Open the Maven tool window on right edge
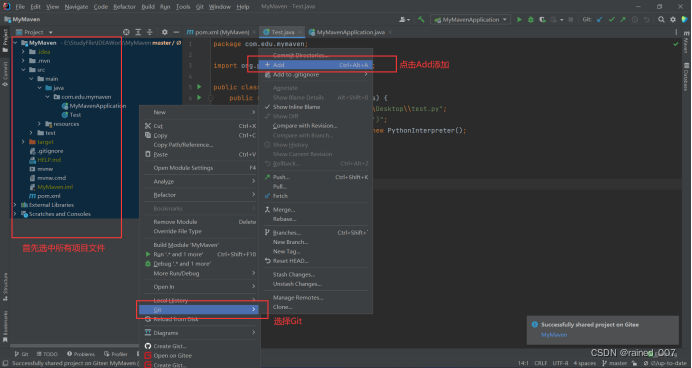 (x=686, y=43)
